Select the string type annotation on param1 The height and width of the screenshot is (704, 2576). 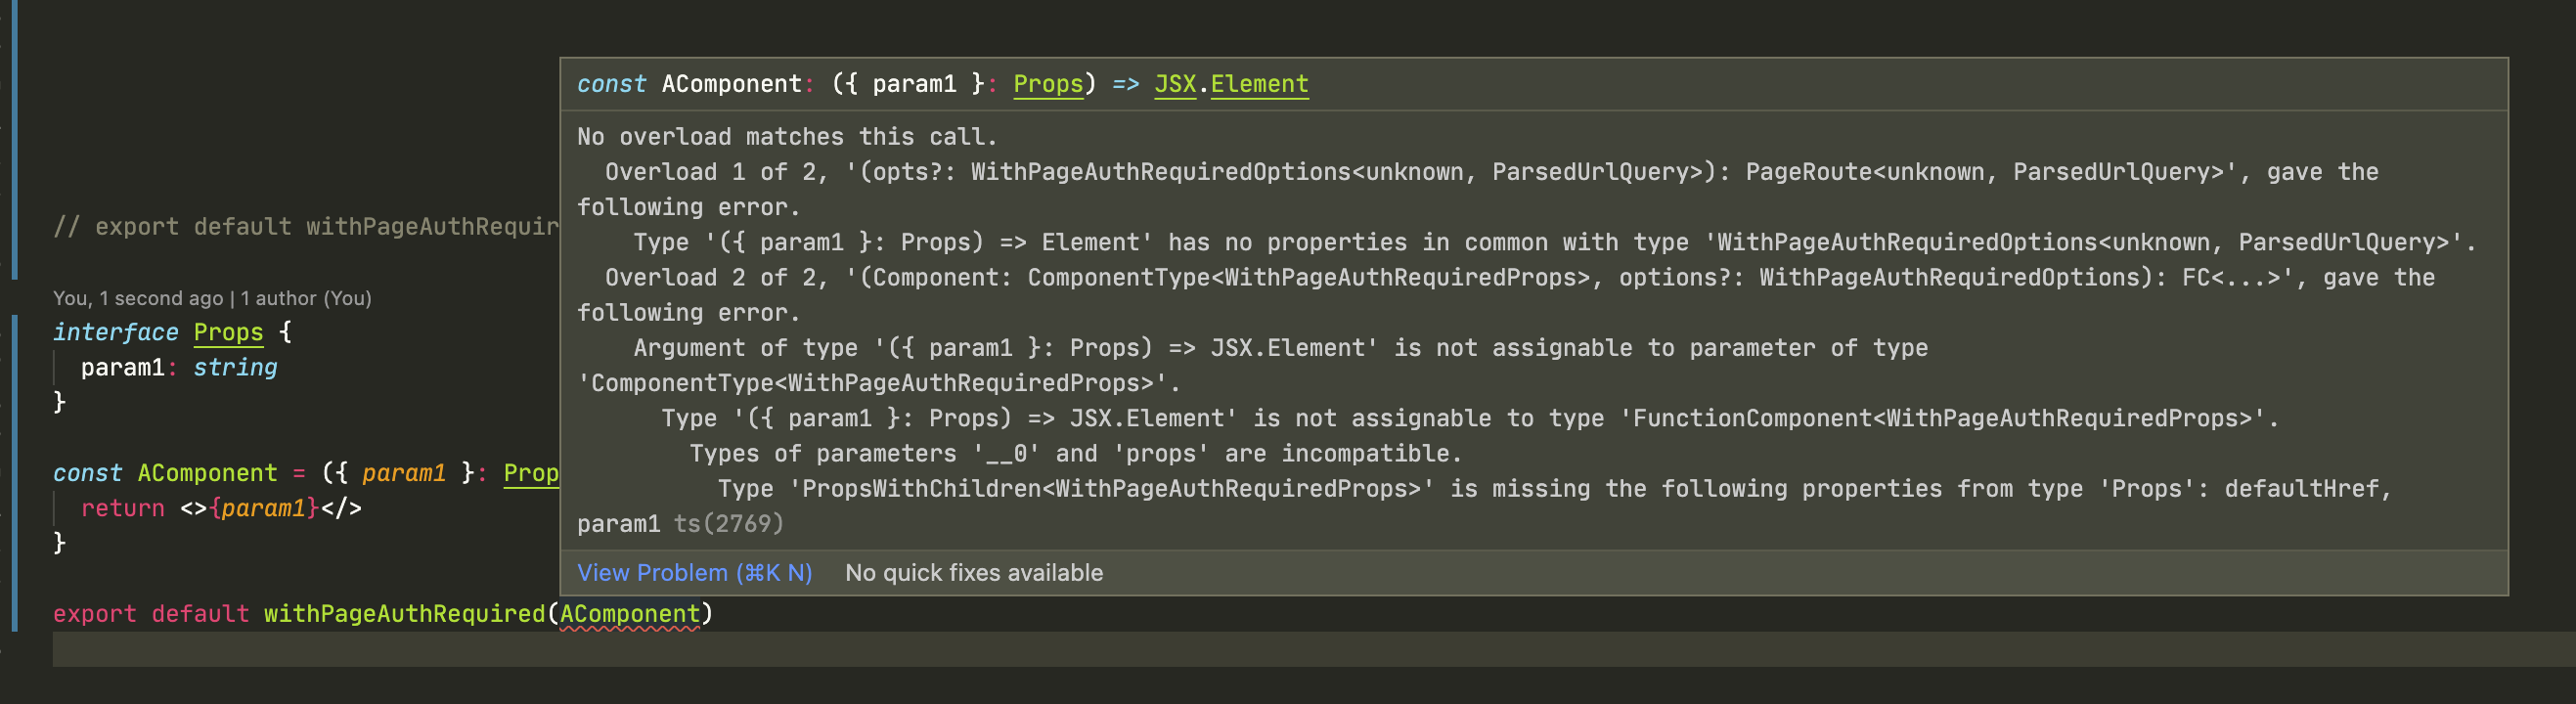pos(236,367)
